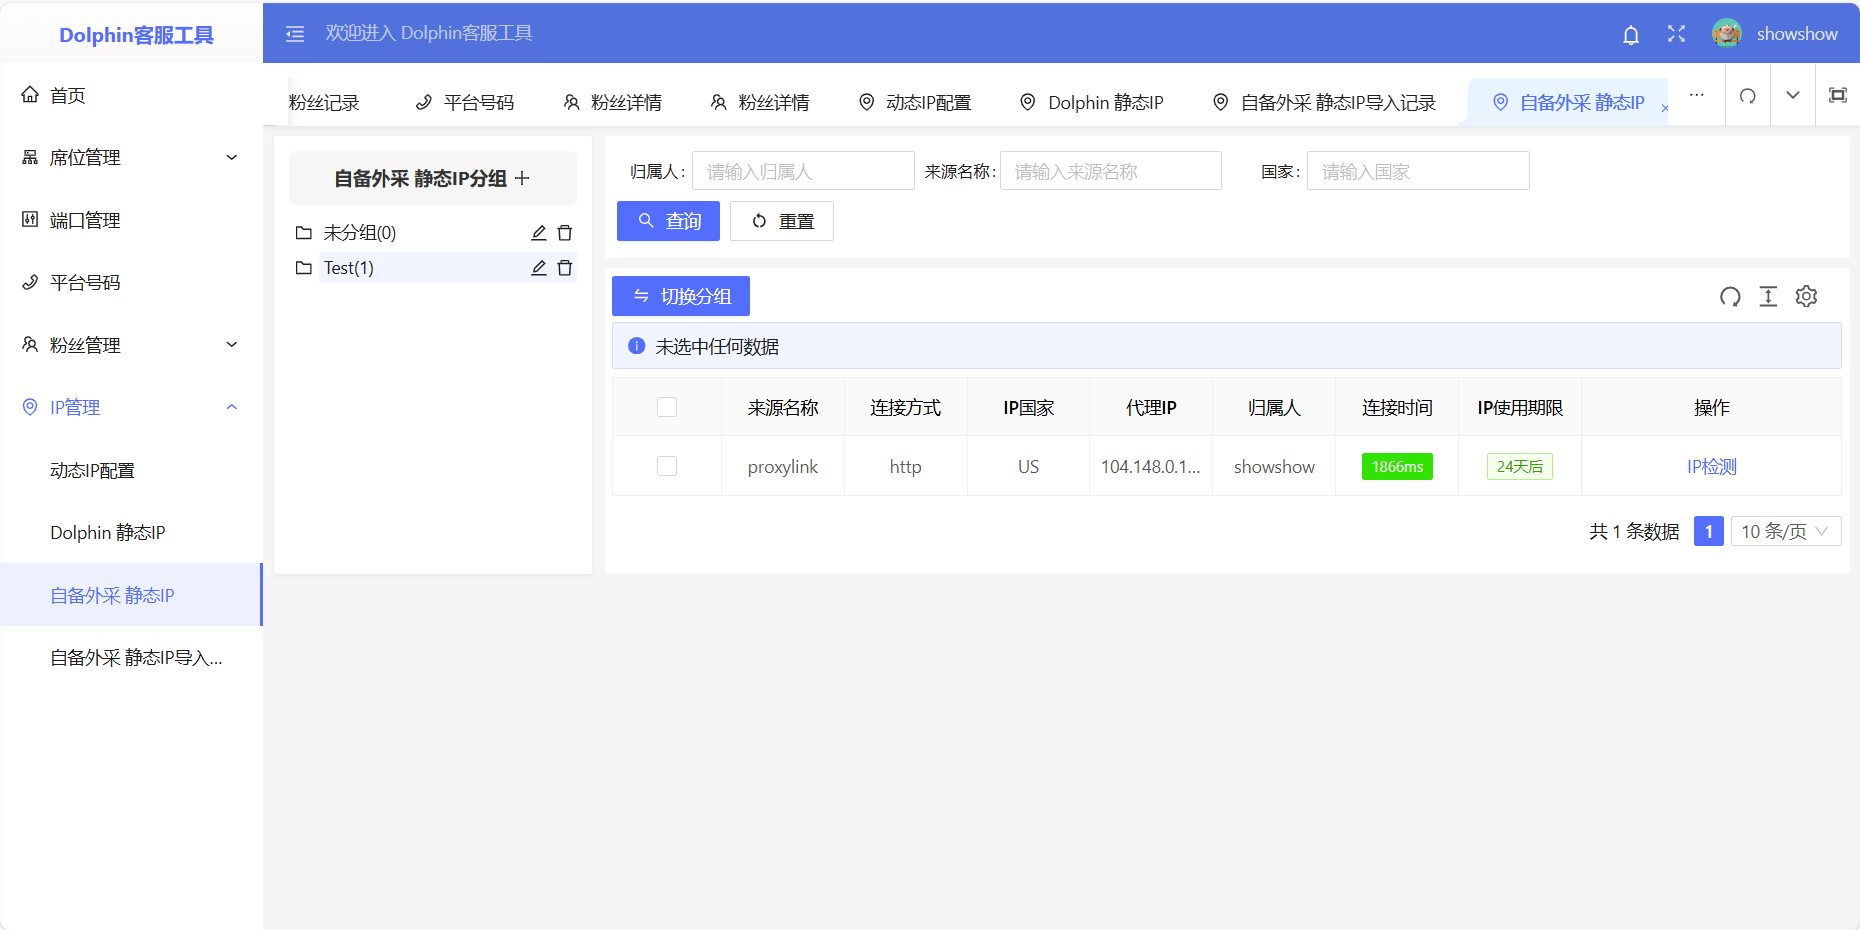Open 动态IP配置 in the sidebar
Screen dimensions: 1860x930
click(x=92, y=470)
